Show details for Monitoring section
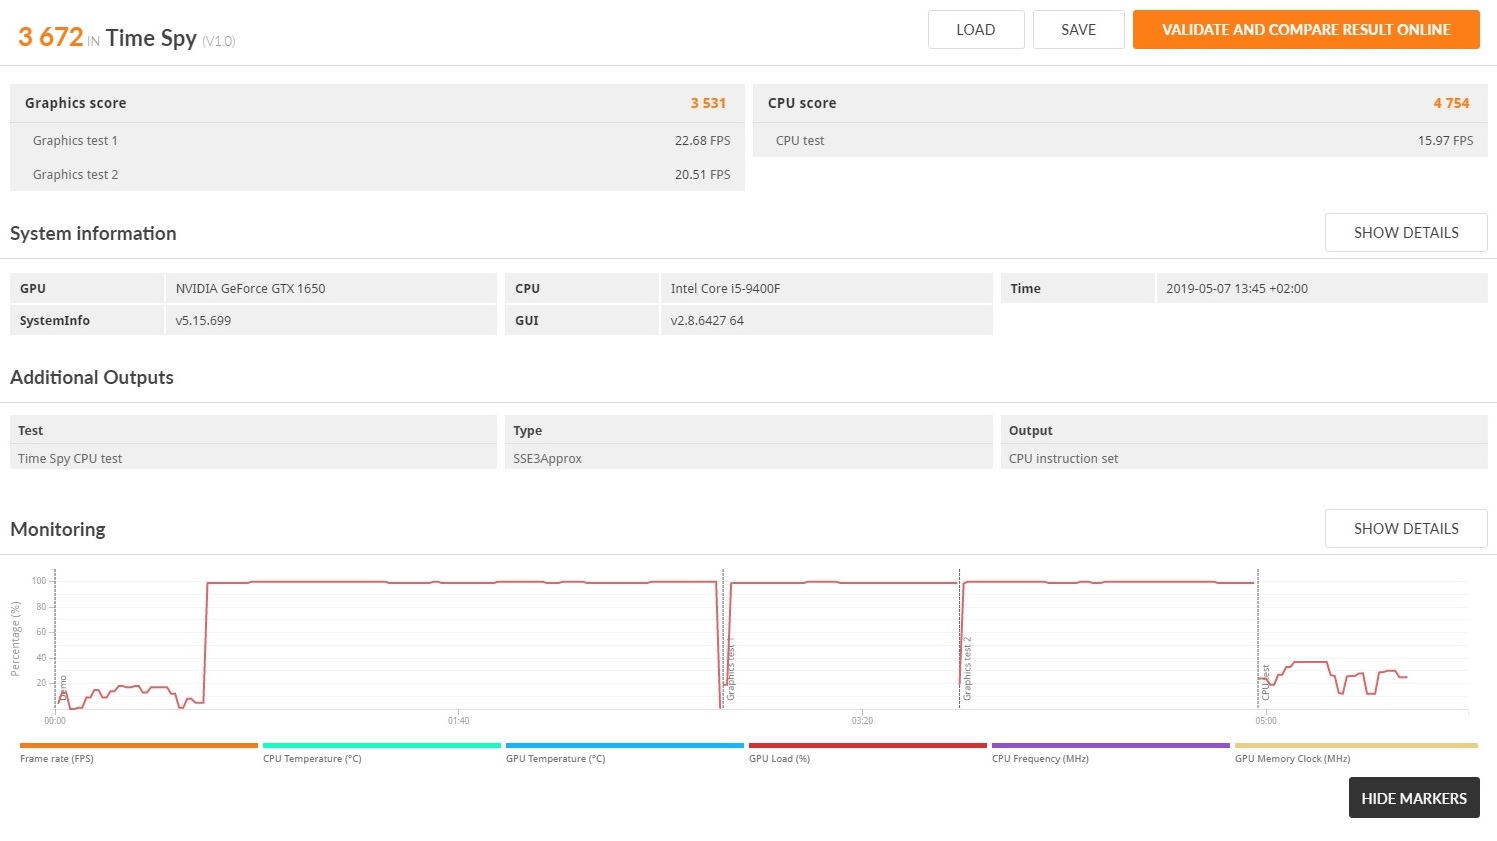 click(1406, 529)
